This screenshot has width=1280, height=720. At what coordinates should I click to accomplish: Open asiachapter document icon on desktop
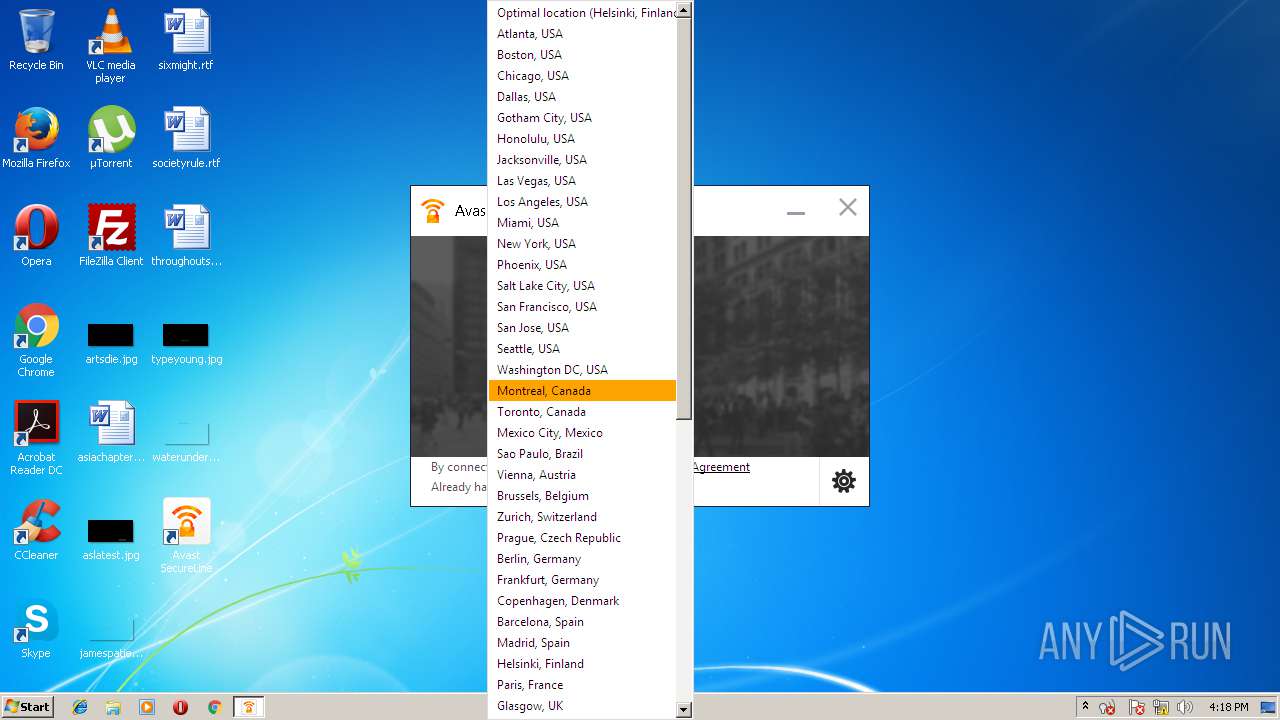pos(111,432)
